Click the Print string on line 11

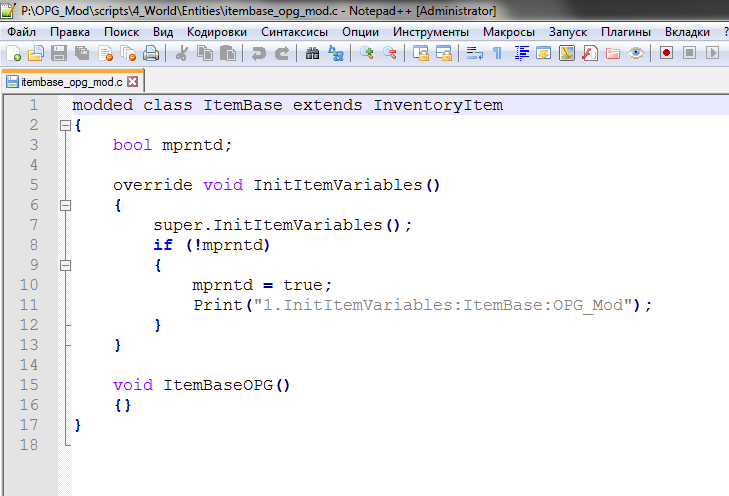point(443,305)
